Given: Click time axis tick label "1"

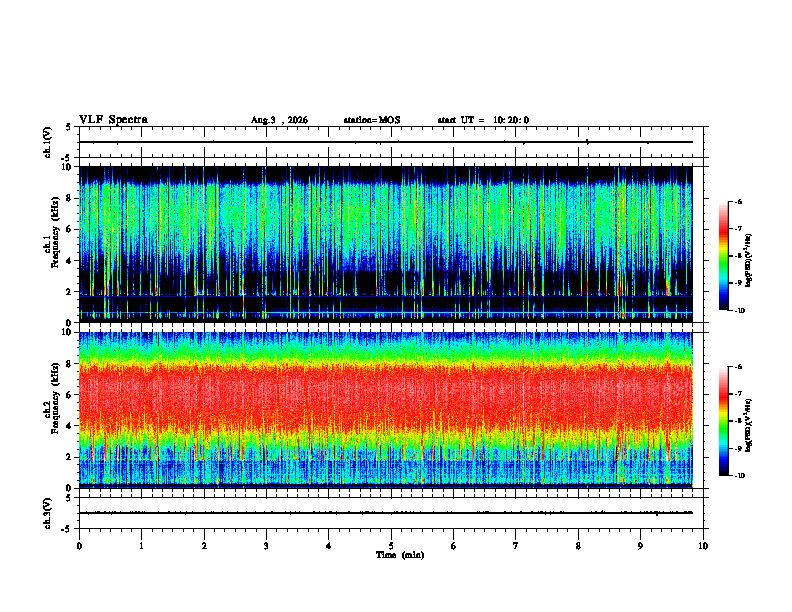Looking at the screenshot, I should point(141,546).
